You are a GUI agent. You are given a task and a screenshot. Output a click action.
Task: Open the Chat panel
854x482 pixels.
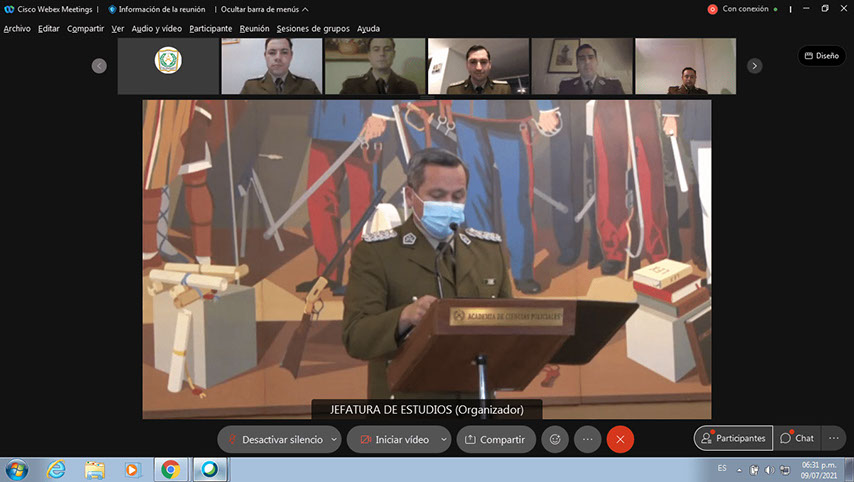pyautogui.click(x=797, y=438)
